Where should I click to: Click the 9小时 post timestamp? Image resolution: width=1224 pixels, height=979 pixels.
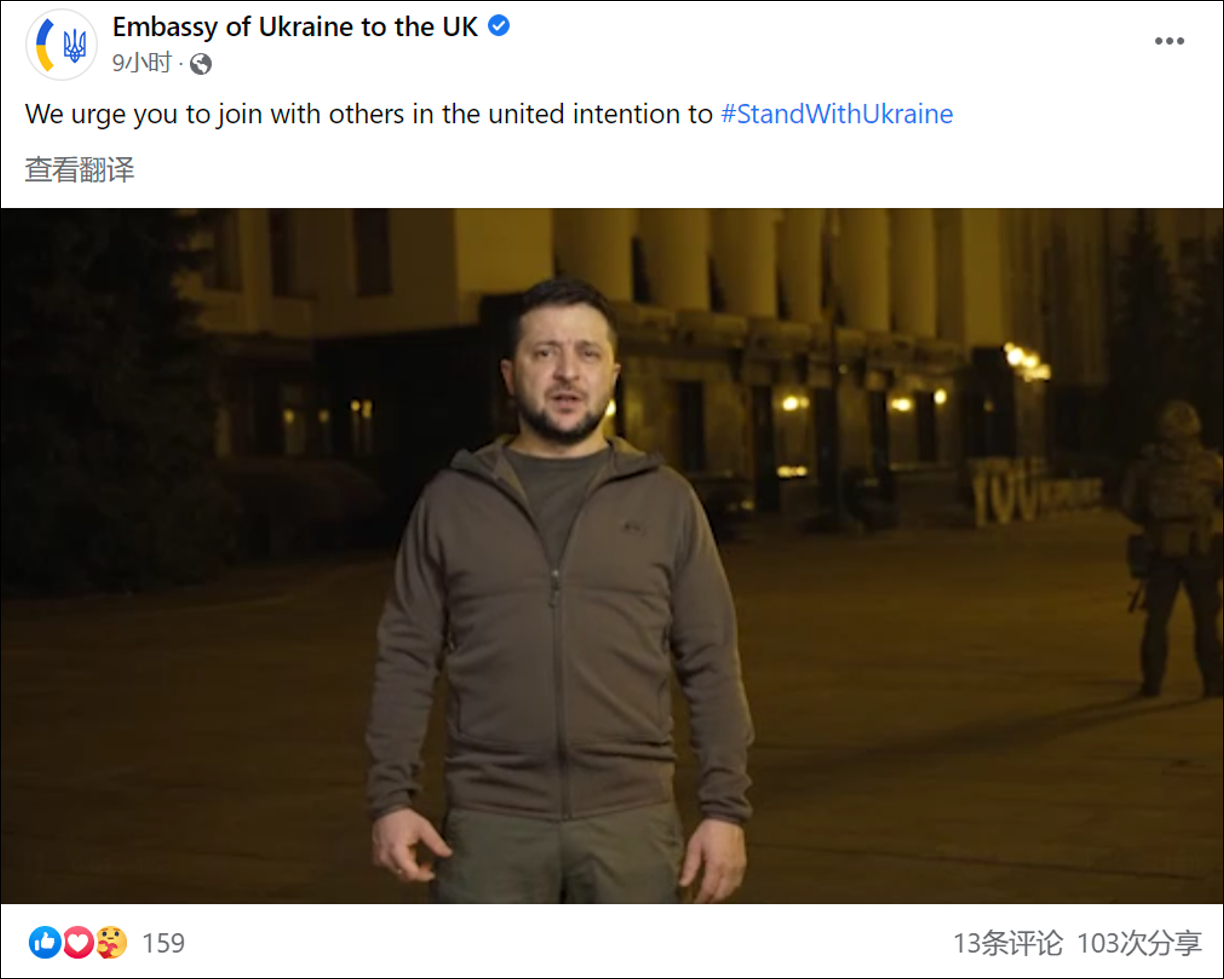coord(142,63)
